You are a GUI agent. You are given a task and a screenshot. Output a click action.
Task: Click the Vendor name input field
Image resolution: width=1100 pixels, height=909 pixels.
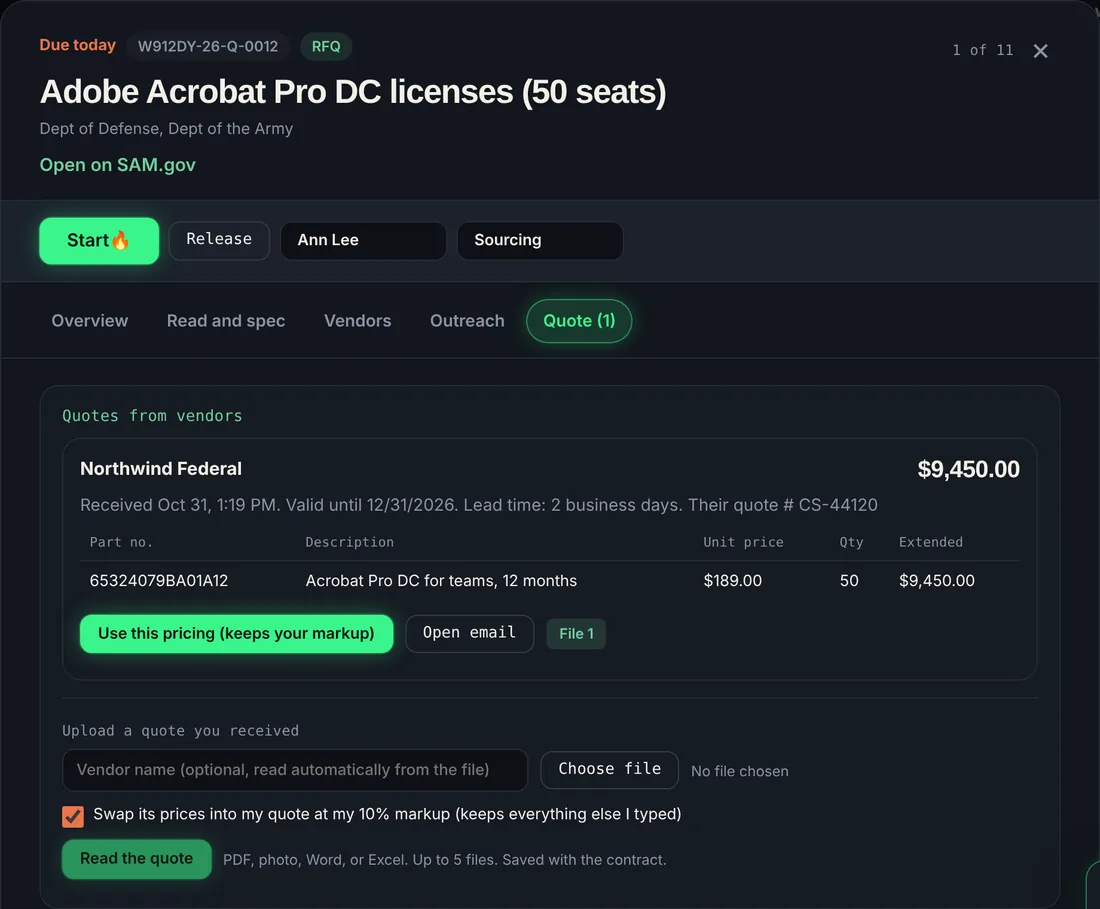(x=295, y=770)
